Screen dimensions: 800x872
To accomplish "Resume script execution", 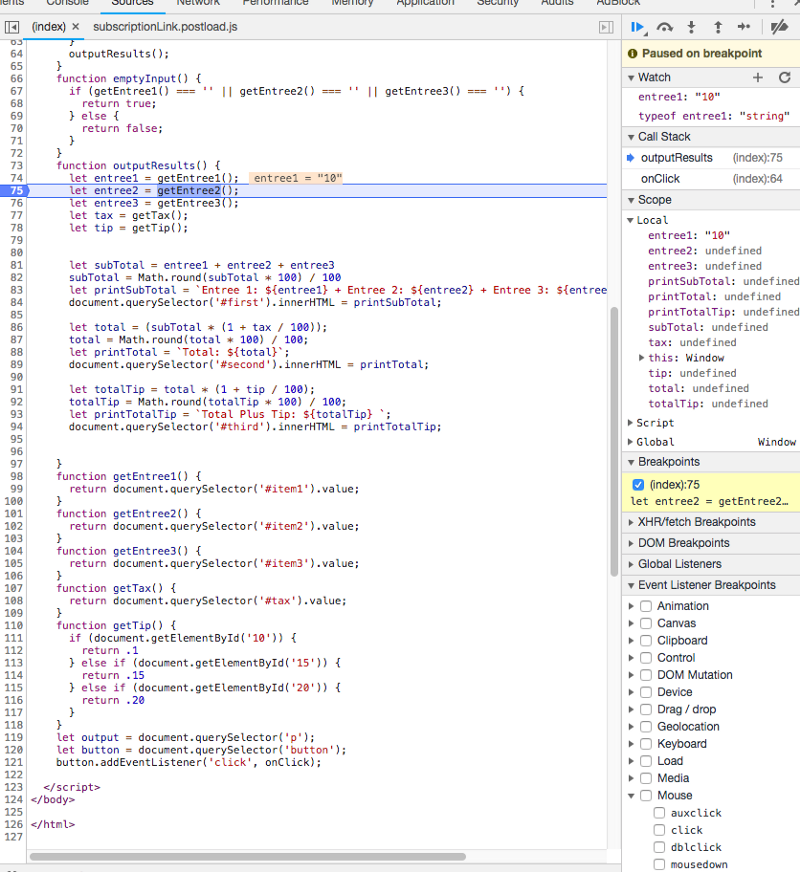I will point(637,27).
